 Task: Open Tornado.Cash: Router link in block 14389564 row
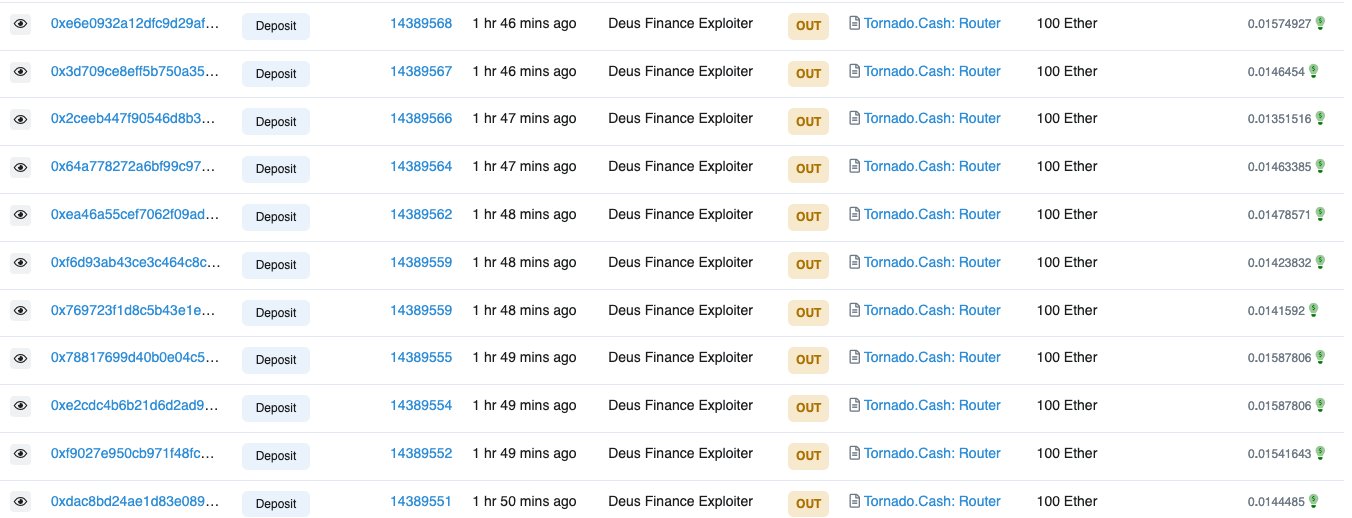(932, 166)
